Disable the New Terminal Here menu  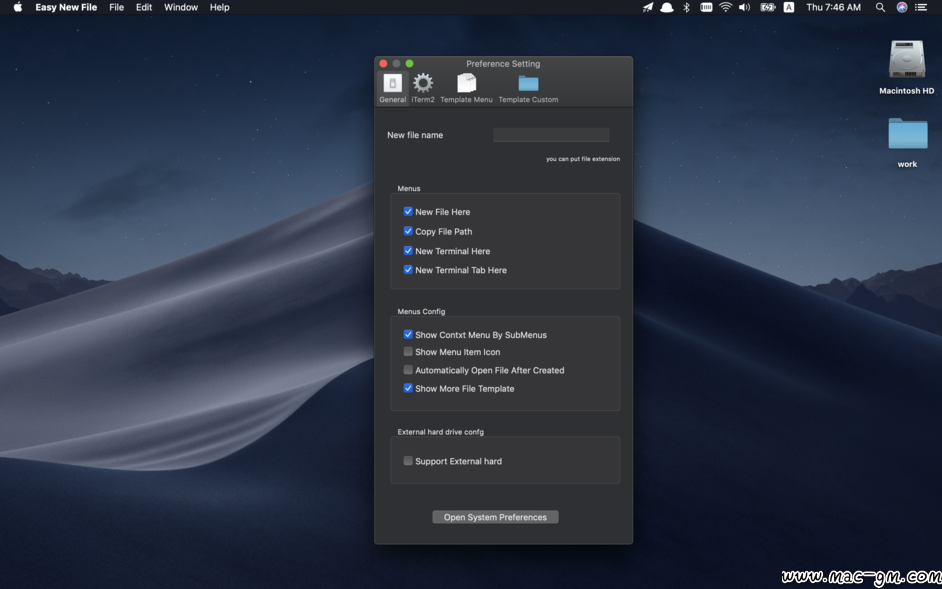[x=408, y=251]
